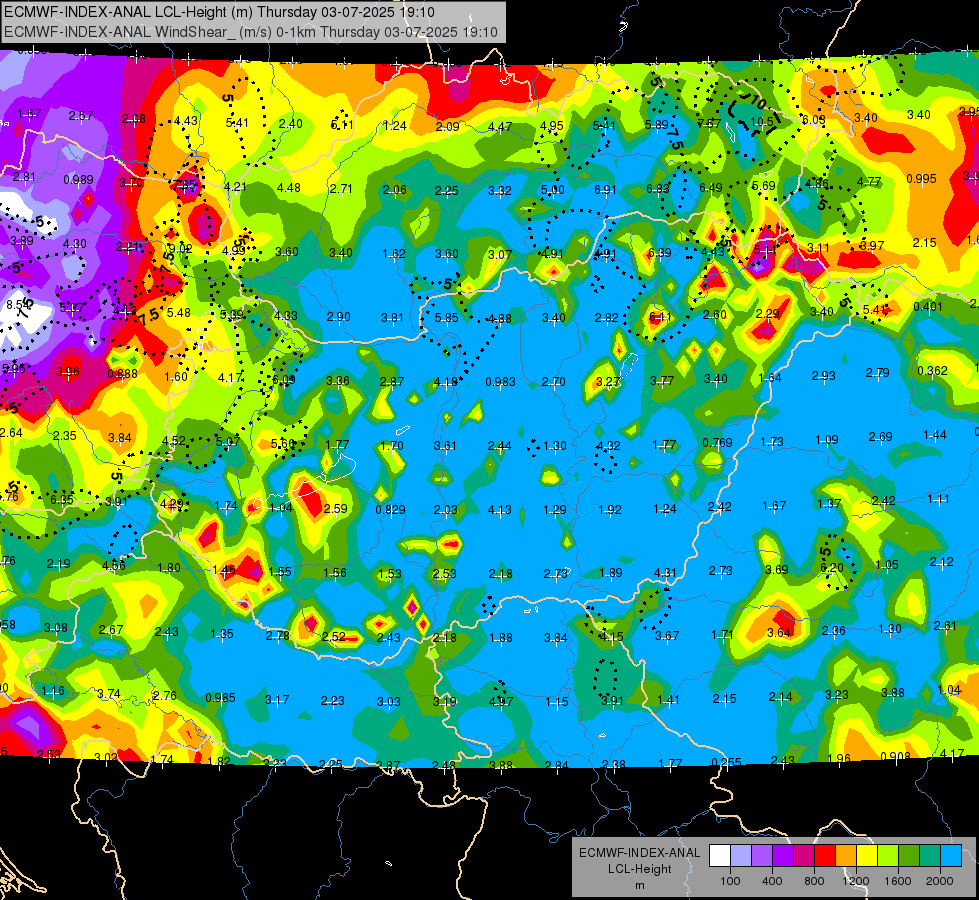Click the wind shear value 0.362

tap(932, 370)
